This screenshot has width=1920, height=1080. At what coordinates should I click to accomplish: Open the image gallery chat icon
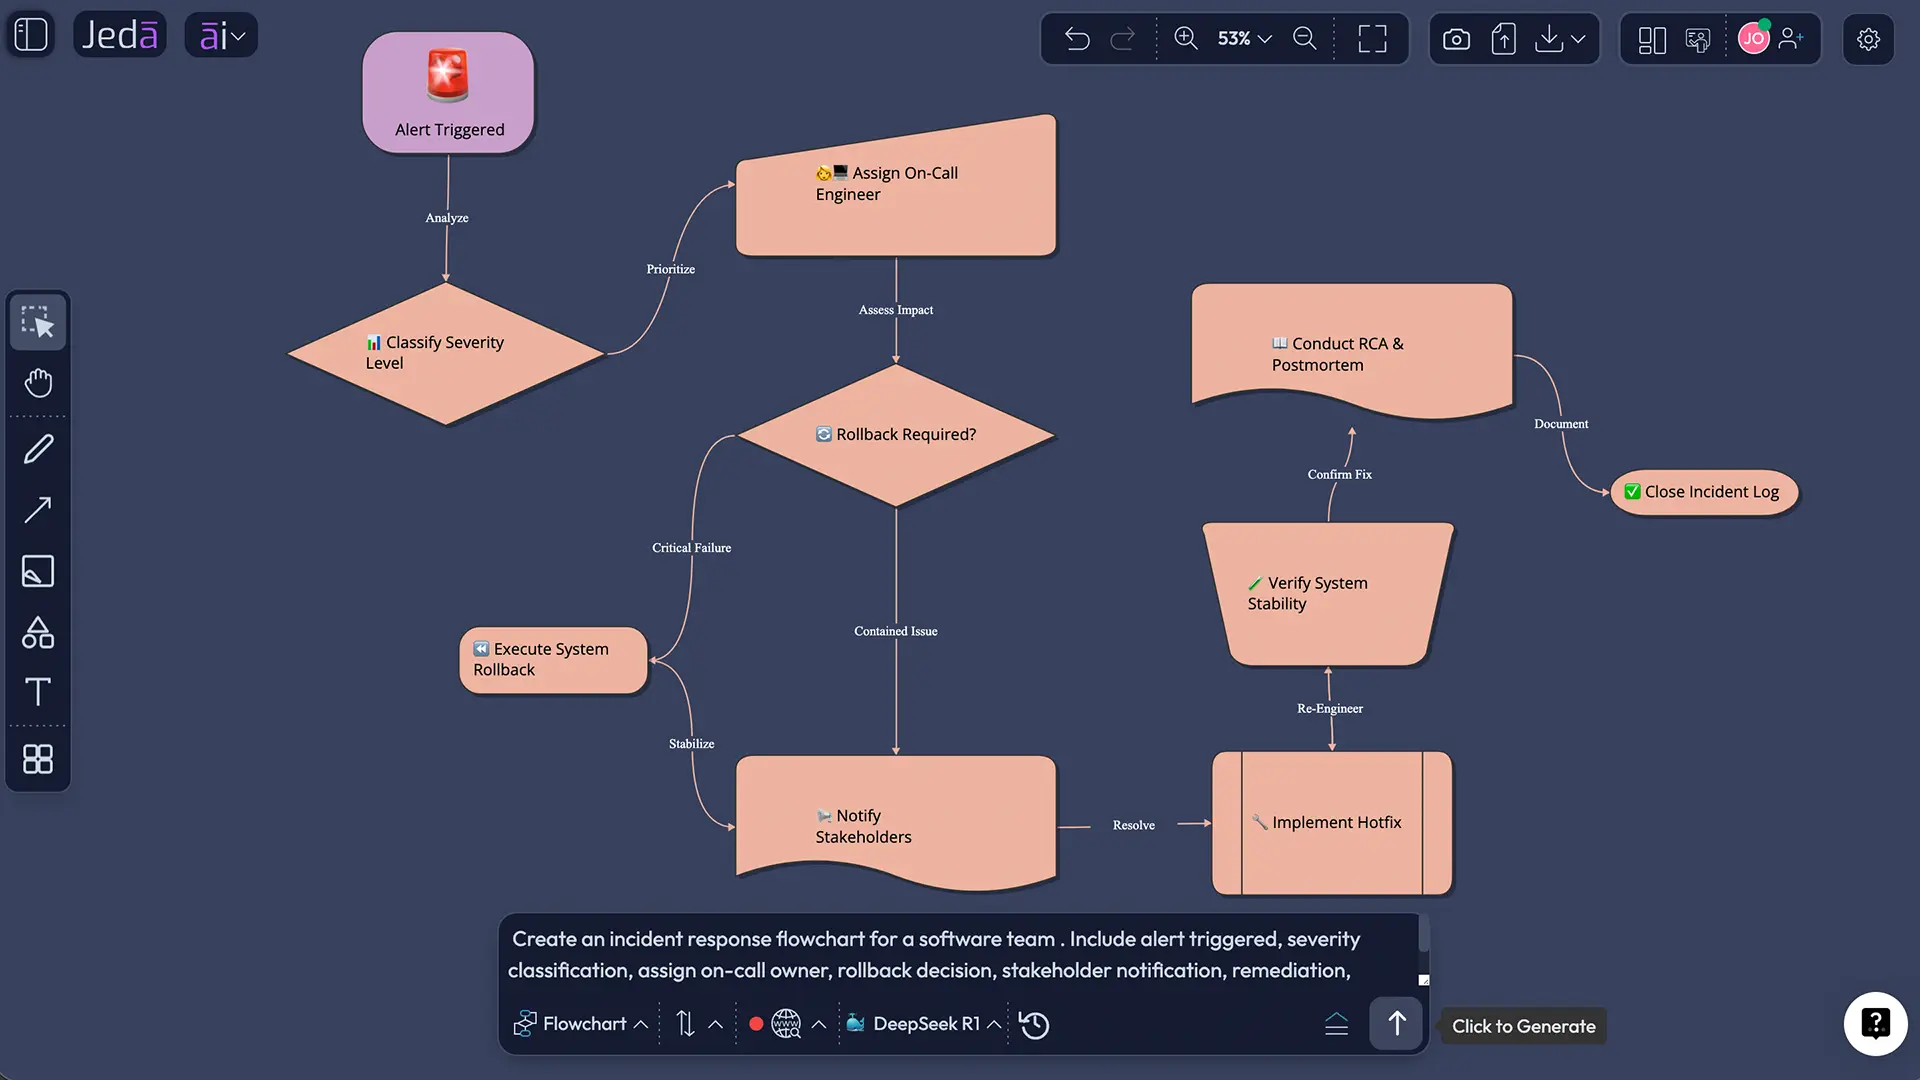pyautogui.click(x=1698, y=39)
